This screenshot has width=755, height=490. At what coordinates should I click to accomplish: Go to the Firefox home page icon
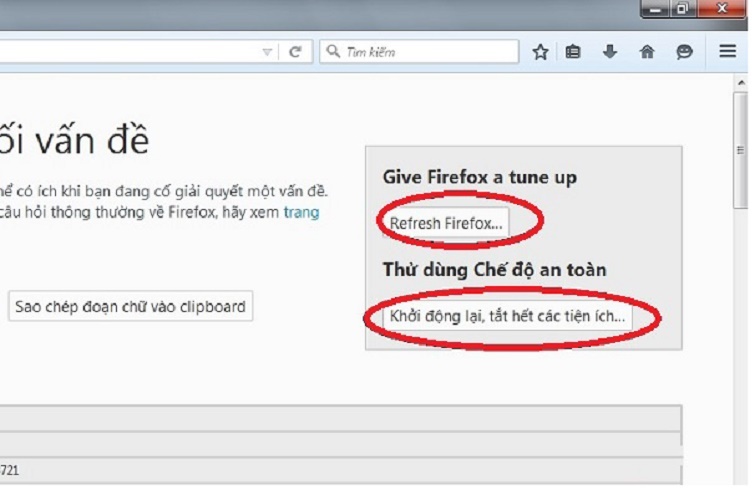tap(647, 52)
